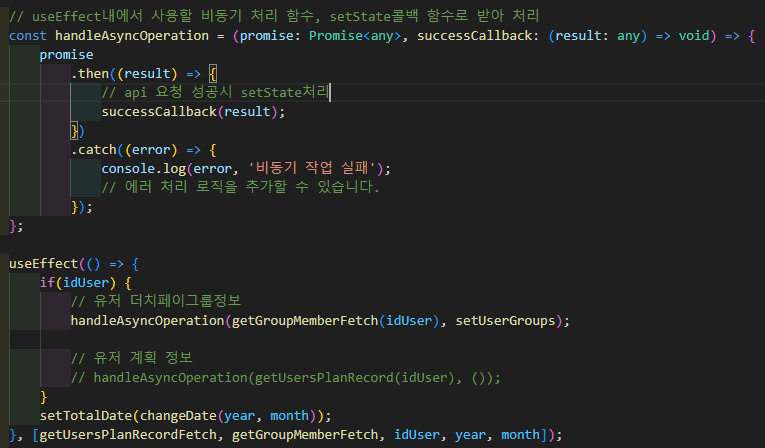Screen dimensions: 765x448
Task: Click 'handleAsyncOperation' in the const declaration
Action: tap(132, 36)
